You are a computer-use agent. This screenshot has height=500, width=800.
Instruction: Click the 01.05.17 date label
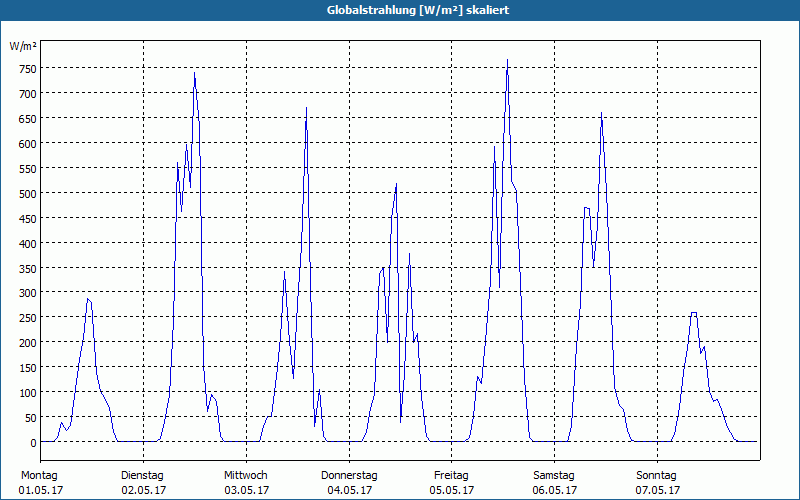click(x=41, y=490)
